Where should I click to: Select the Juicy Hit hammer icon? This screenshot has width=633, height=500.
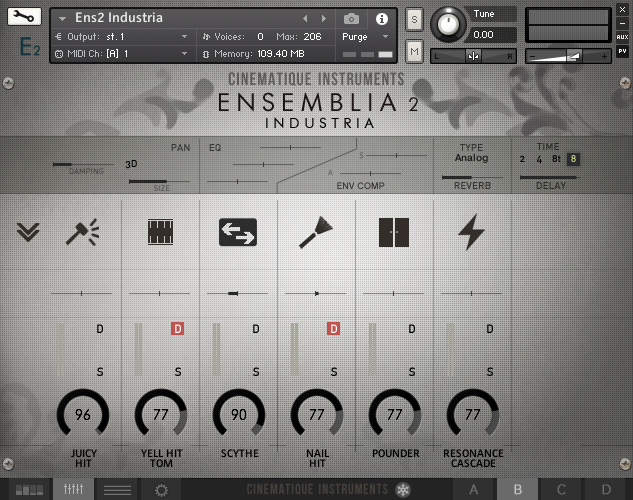[x=82, y=232]
